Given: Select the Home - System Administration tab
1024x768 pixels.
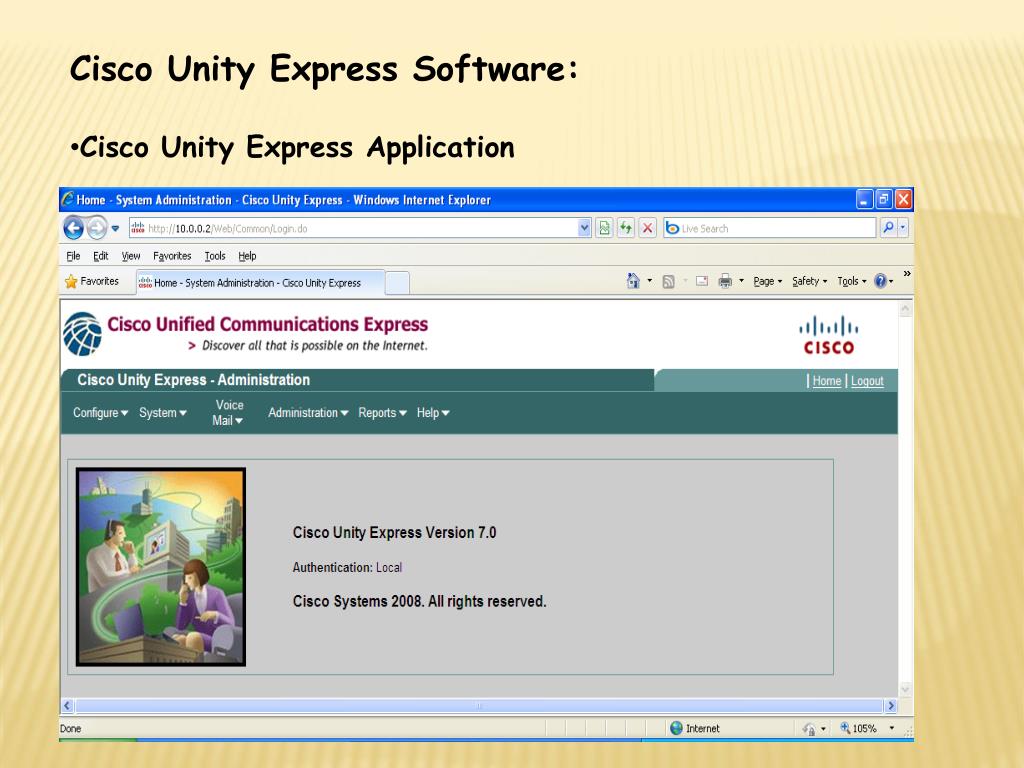Looking at the screenshot, I should click(260, 283).
